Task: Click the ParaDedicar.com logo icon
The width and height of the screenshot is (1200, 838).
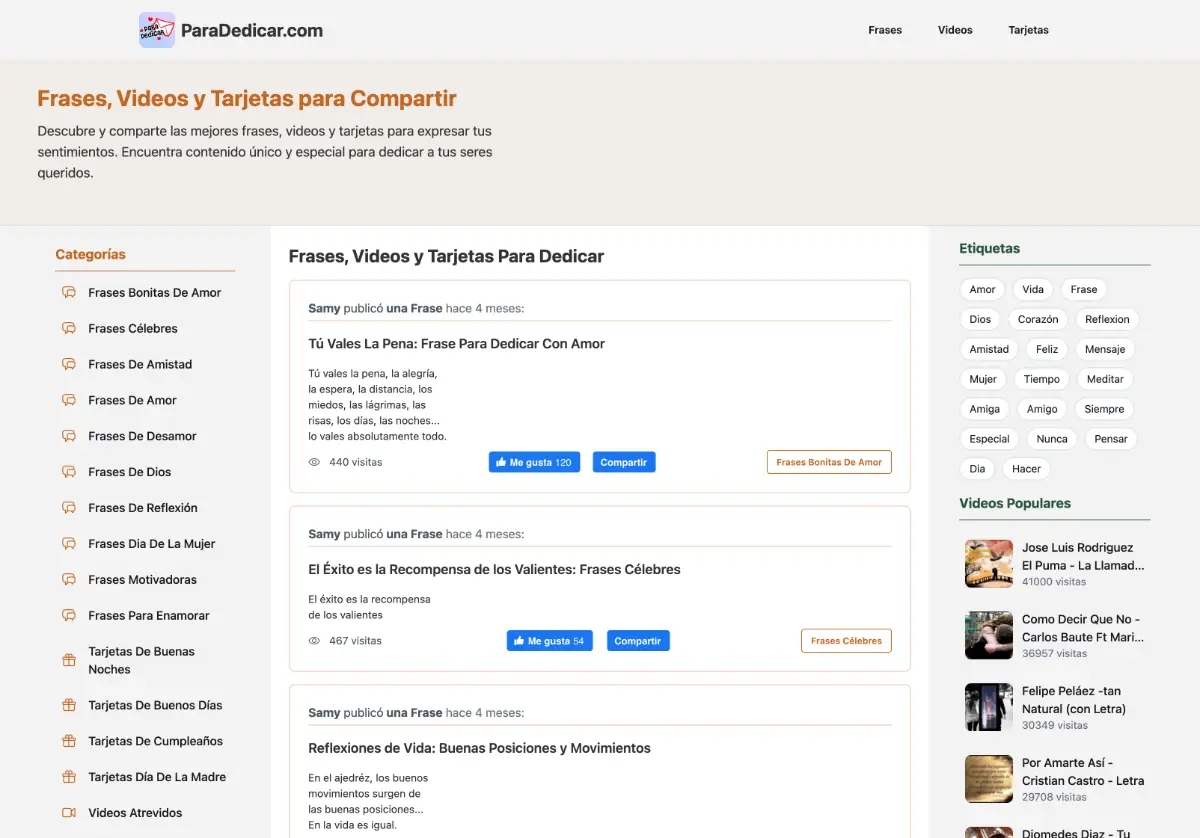Action: (x=157, y=30)
